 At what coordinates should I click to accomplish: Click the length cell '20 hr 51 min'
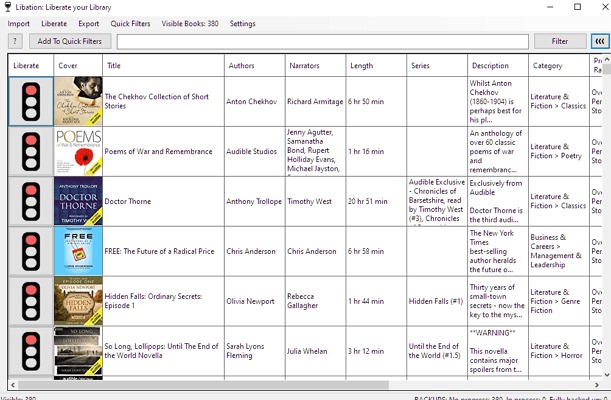click(x=376, y=201)
